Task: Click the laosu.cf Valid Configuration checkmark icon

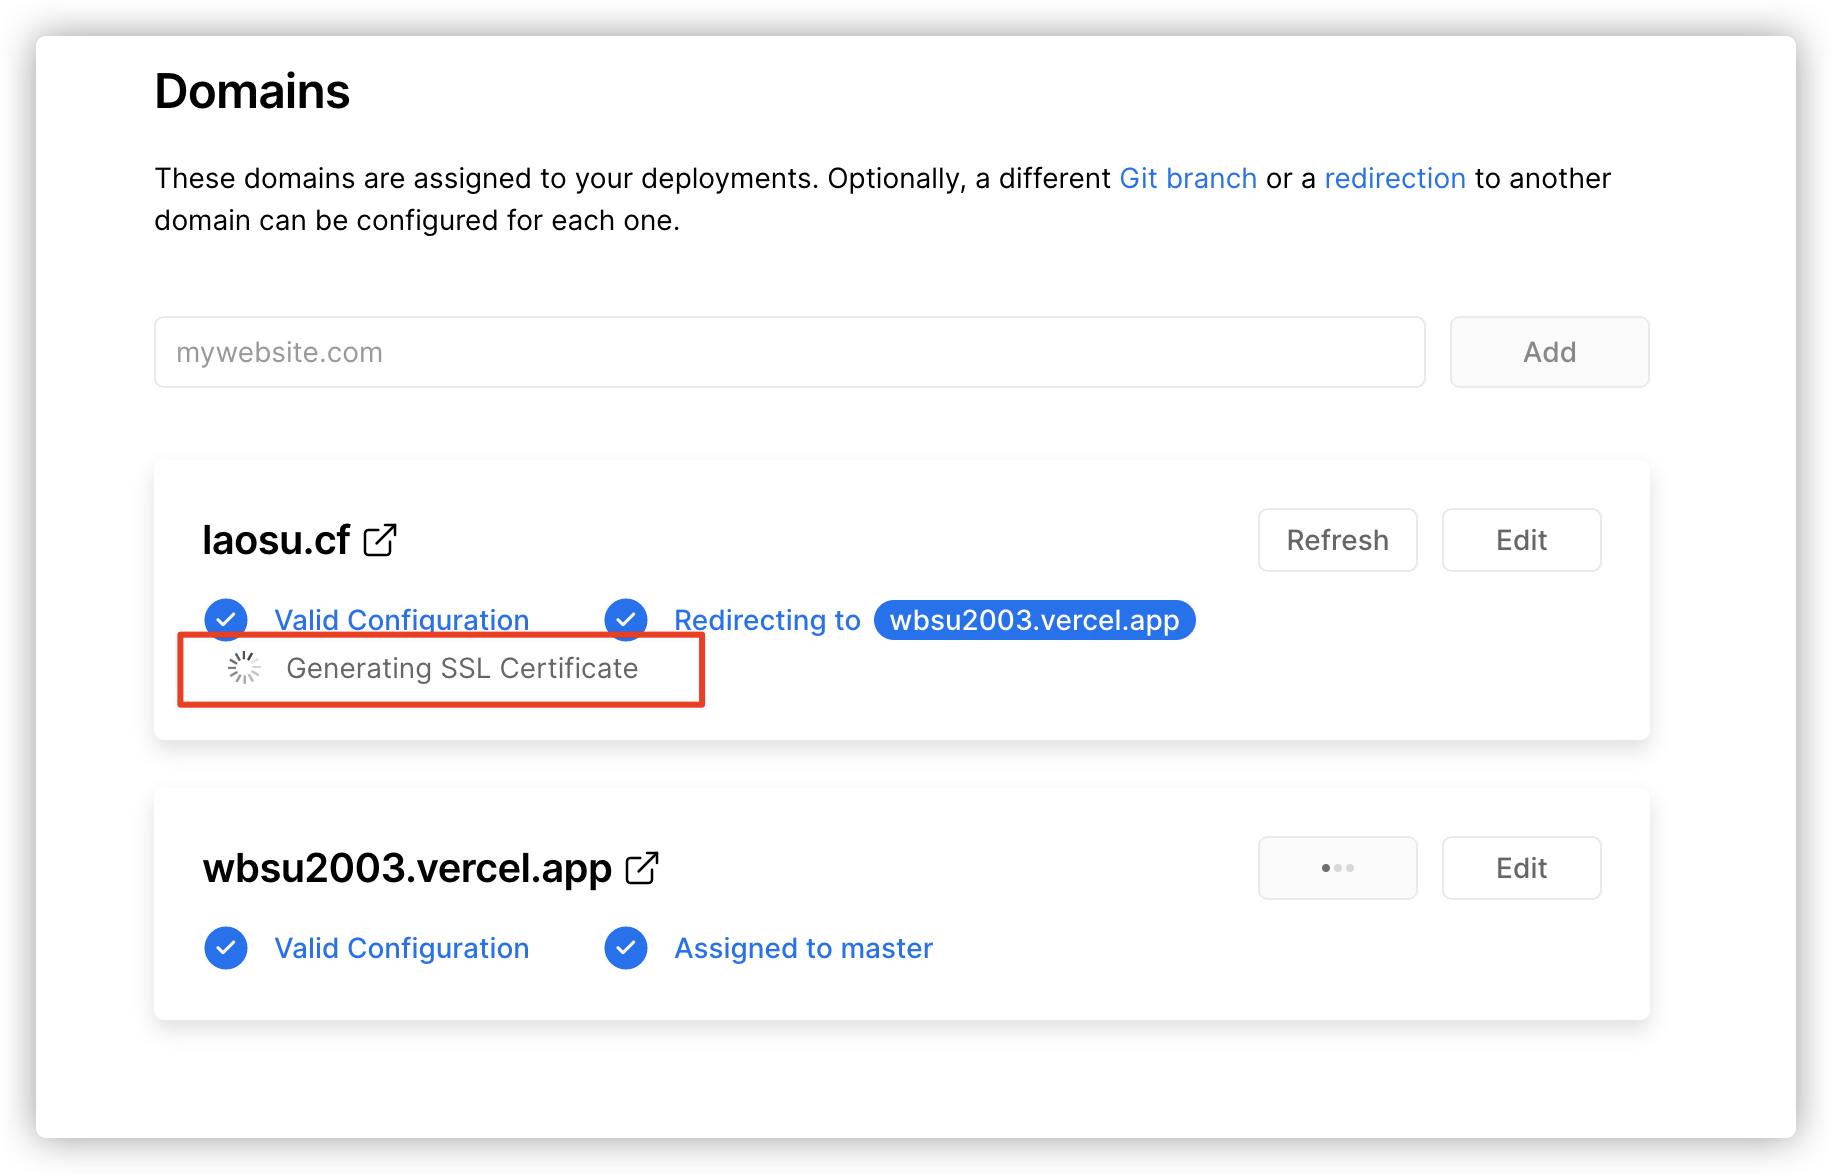Action: point(226,618)
